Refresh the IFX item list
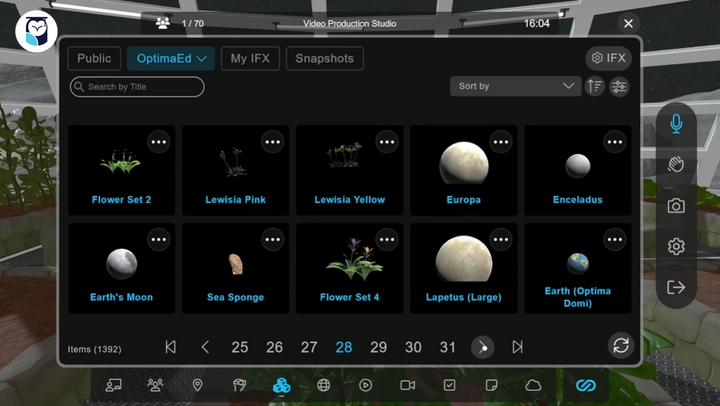This screenshot has width=720, height=406. 621,346
